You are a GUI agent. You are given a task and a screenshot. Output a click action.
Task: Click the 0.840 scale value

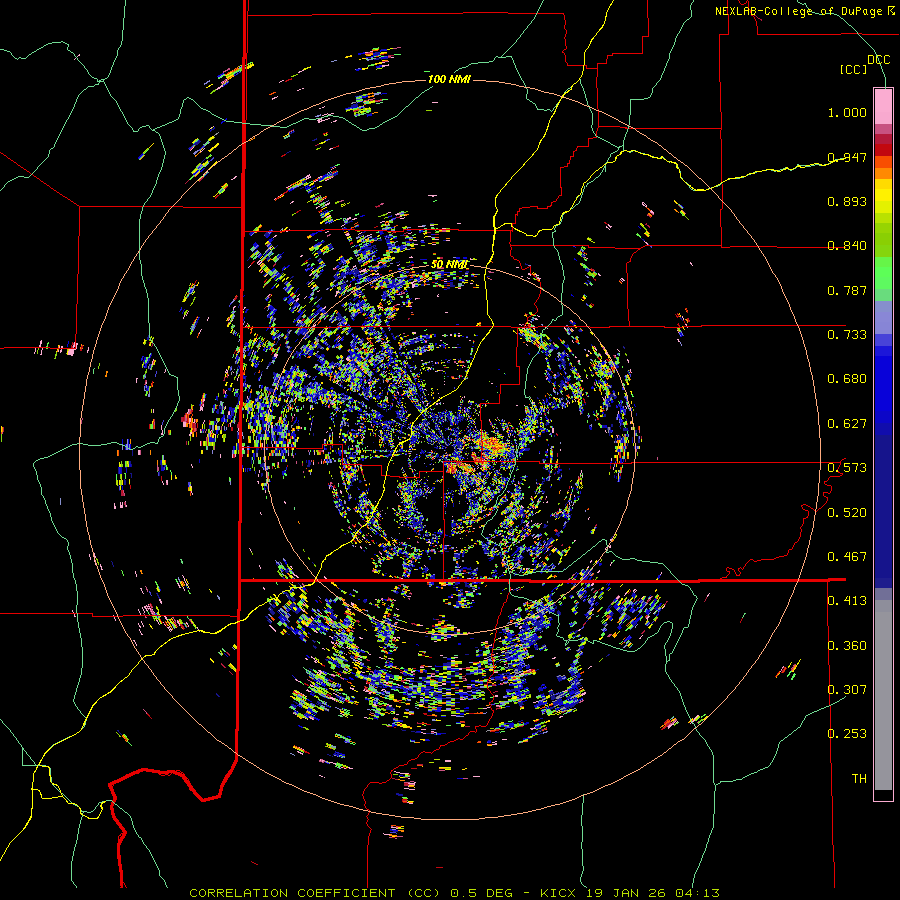click(847, 246)
